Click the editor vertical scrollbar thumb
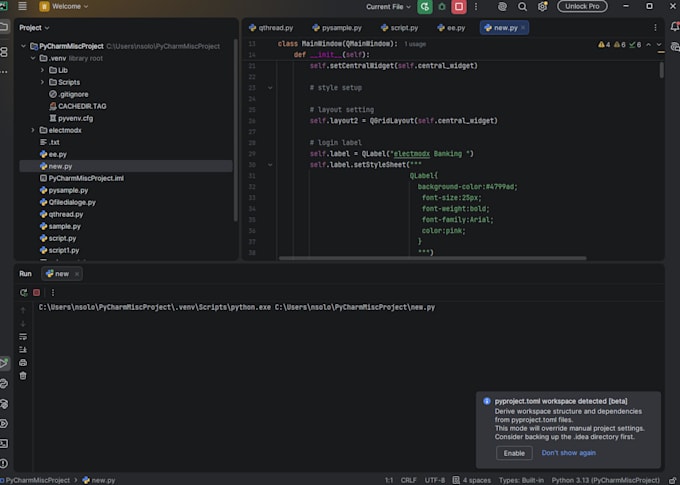This screenshot has width=680, height=485. (661, 70)
